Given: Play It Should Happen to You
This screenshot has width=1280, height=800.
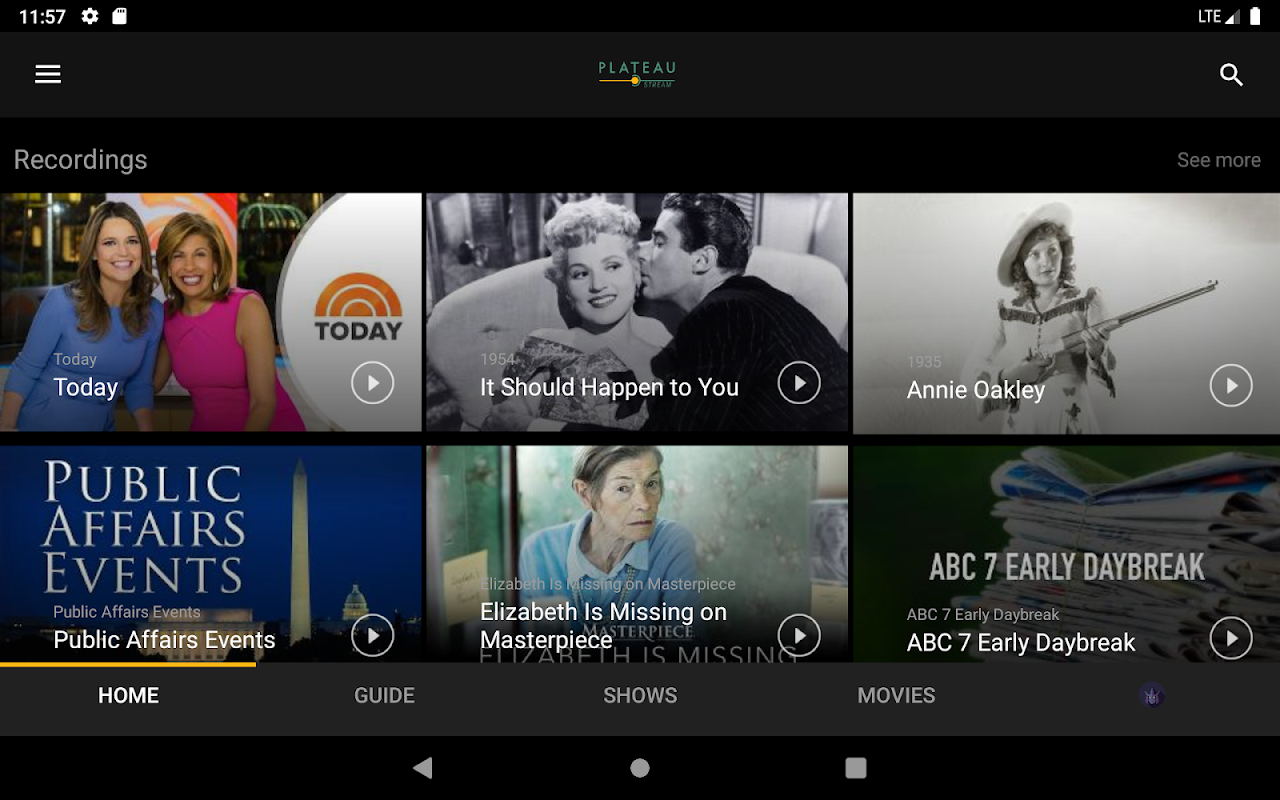Looking at the screenshot, I should tap(799, 383).
